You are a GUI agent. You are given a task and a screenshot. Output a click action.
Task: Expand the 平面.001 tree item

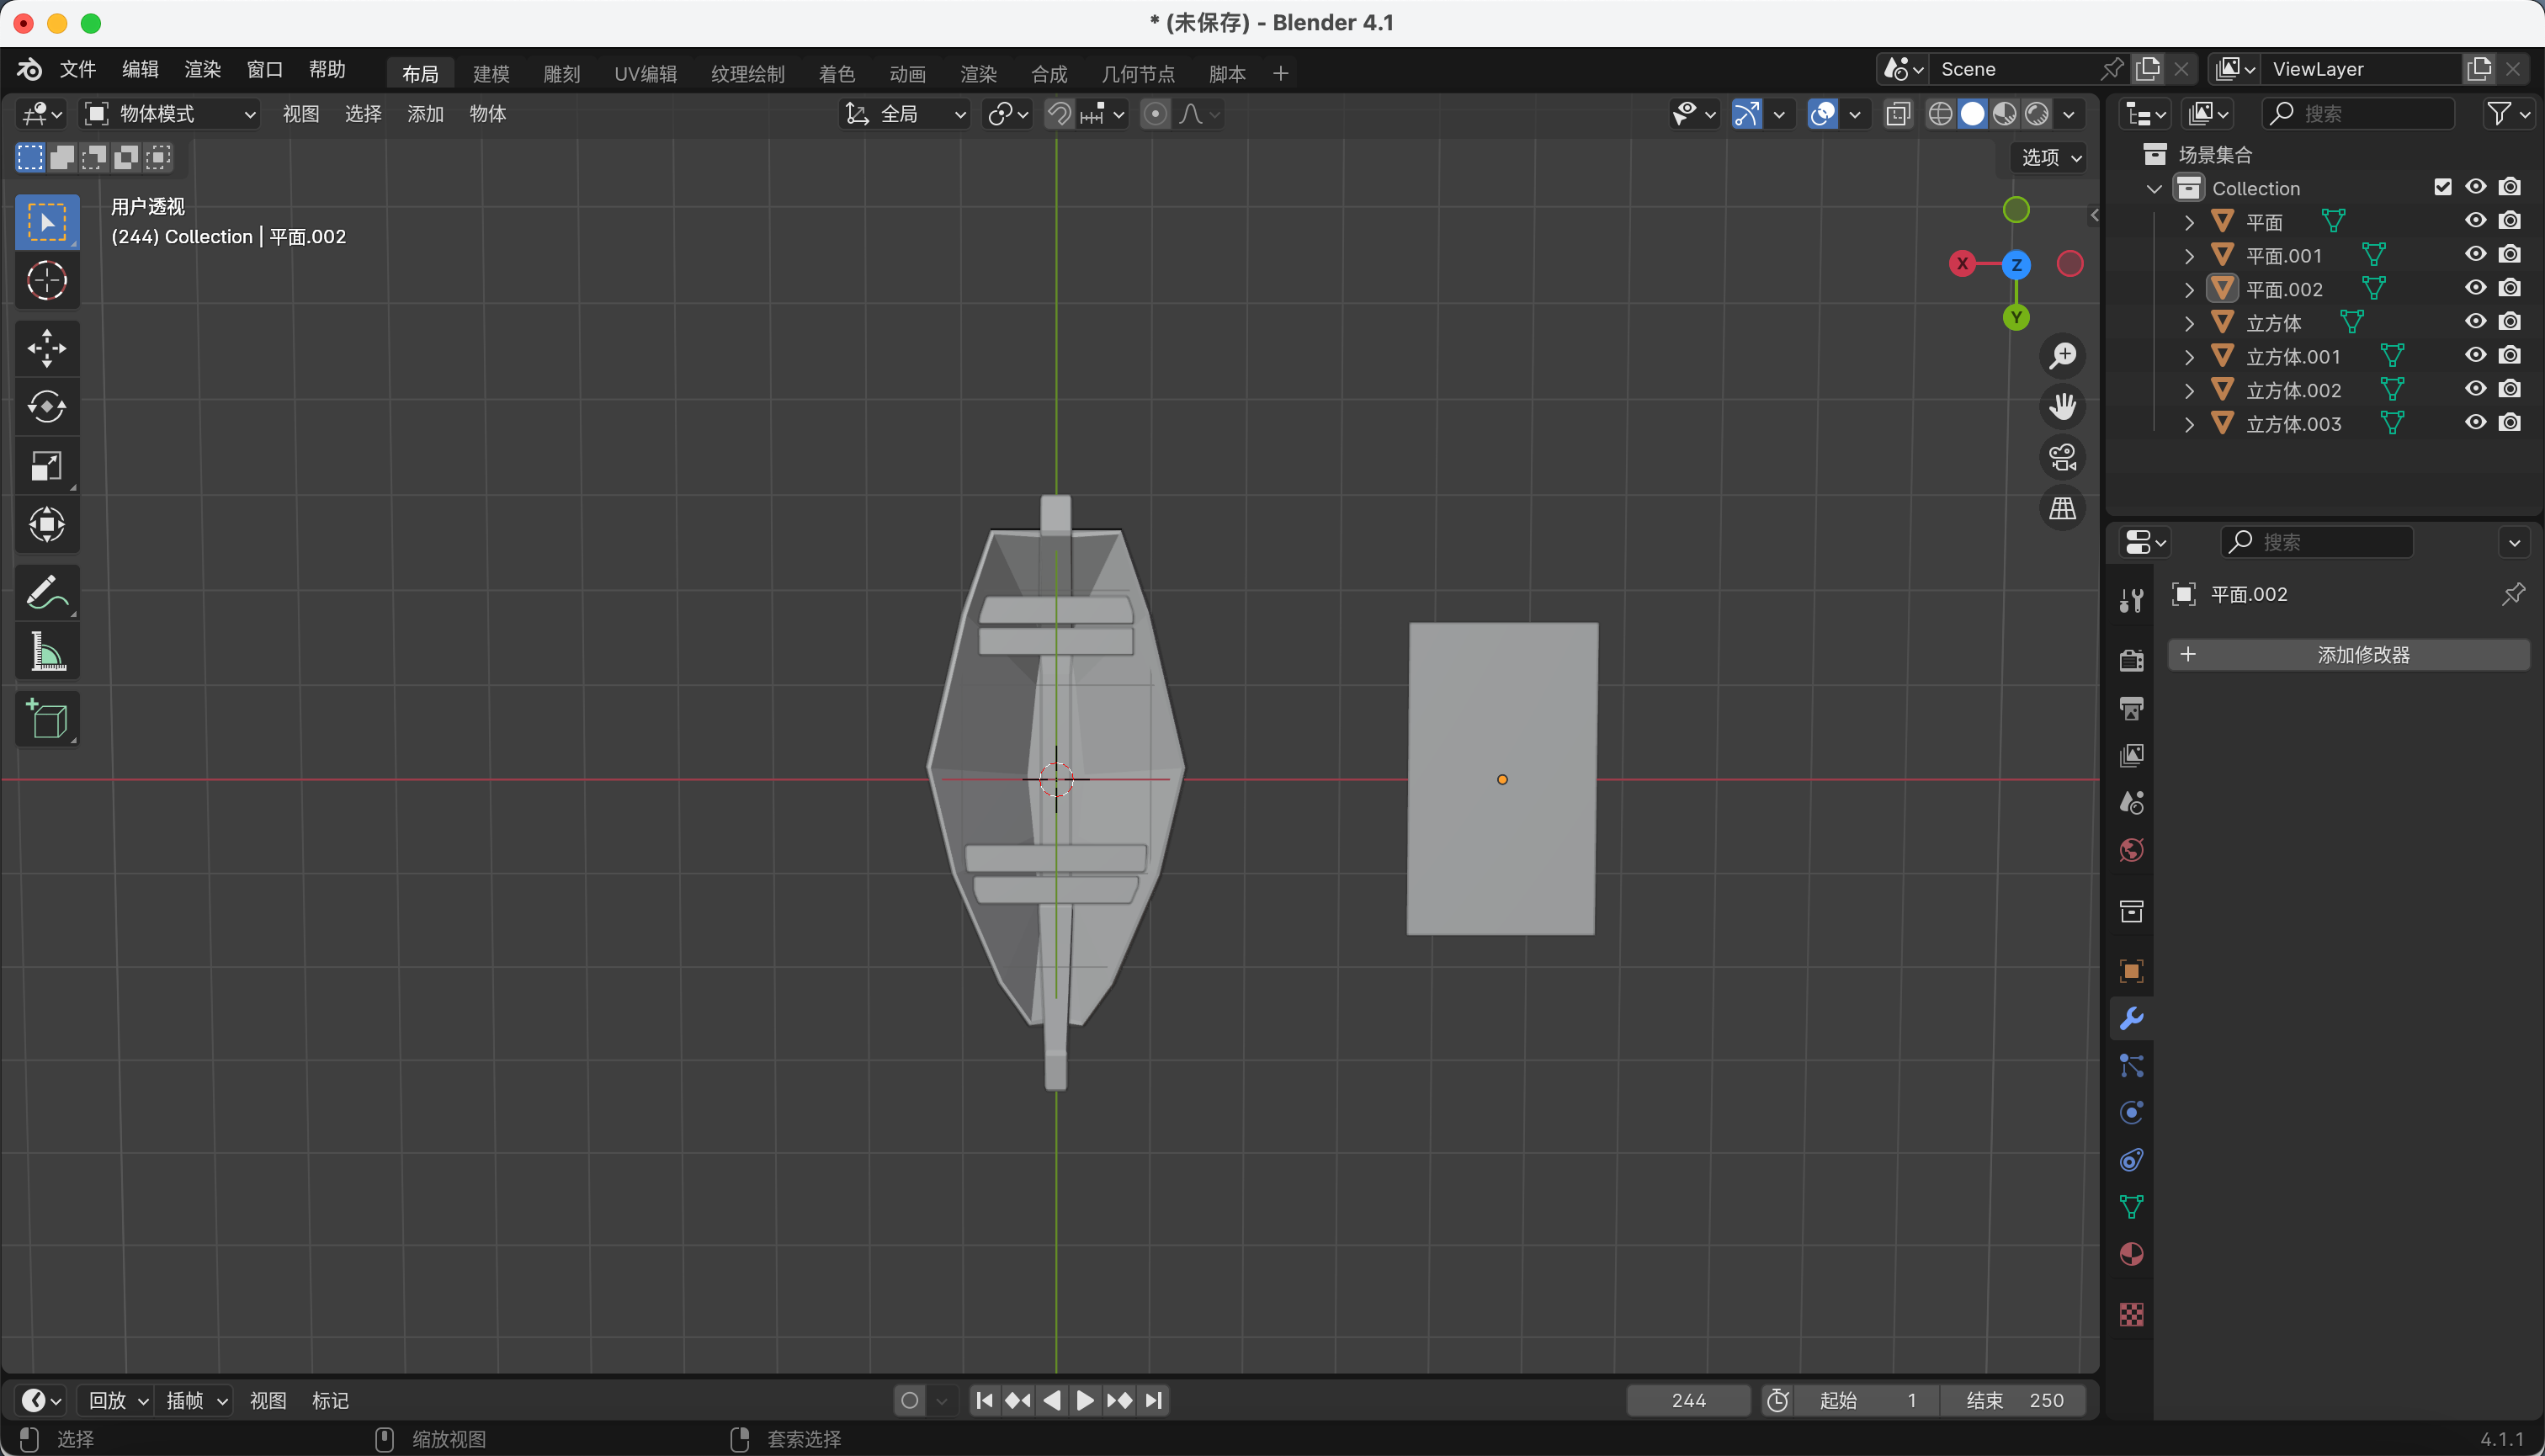(x=2189, y=256)
